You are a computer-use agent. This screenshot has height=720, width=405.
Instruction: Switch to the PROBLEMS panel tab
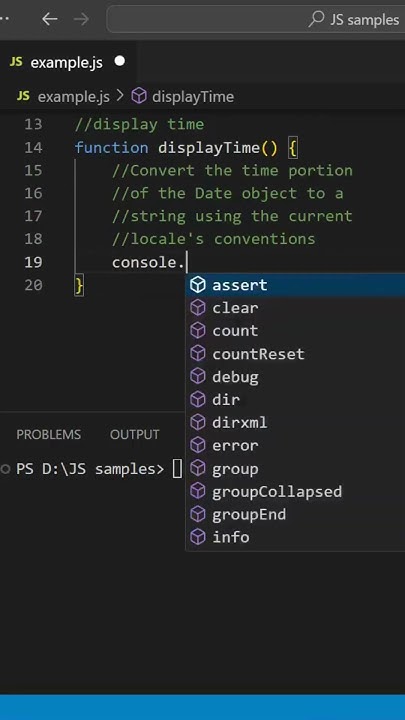point(49,434)
